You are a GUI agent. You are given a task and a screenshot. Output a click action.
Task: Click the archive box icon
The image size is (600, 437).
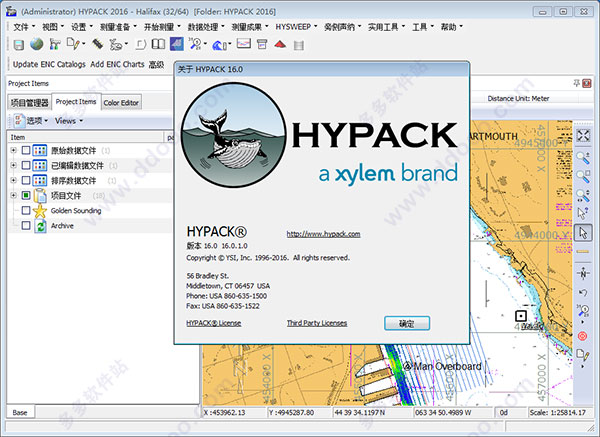point(262,44)
